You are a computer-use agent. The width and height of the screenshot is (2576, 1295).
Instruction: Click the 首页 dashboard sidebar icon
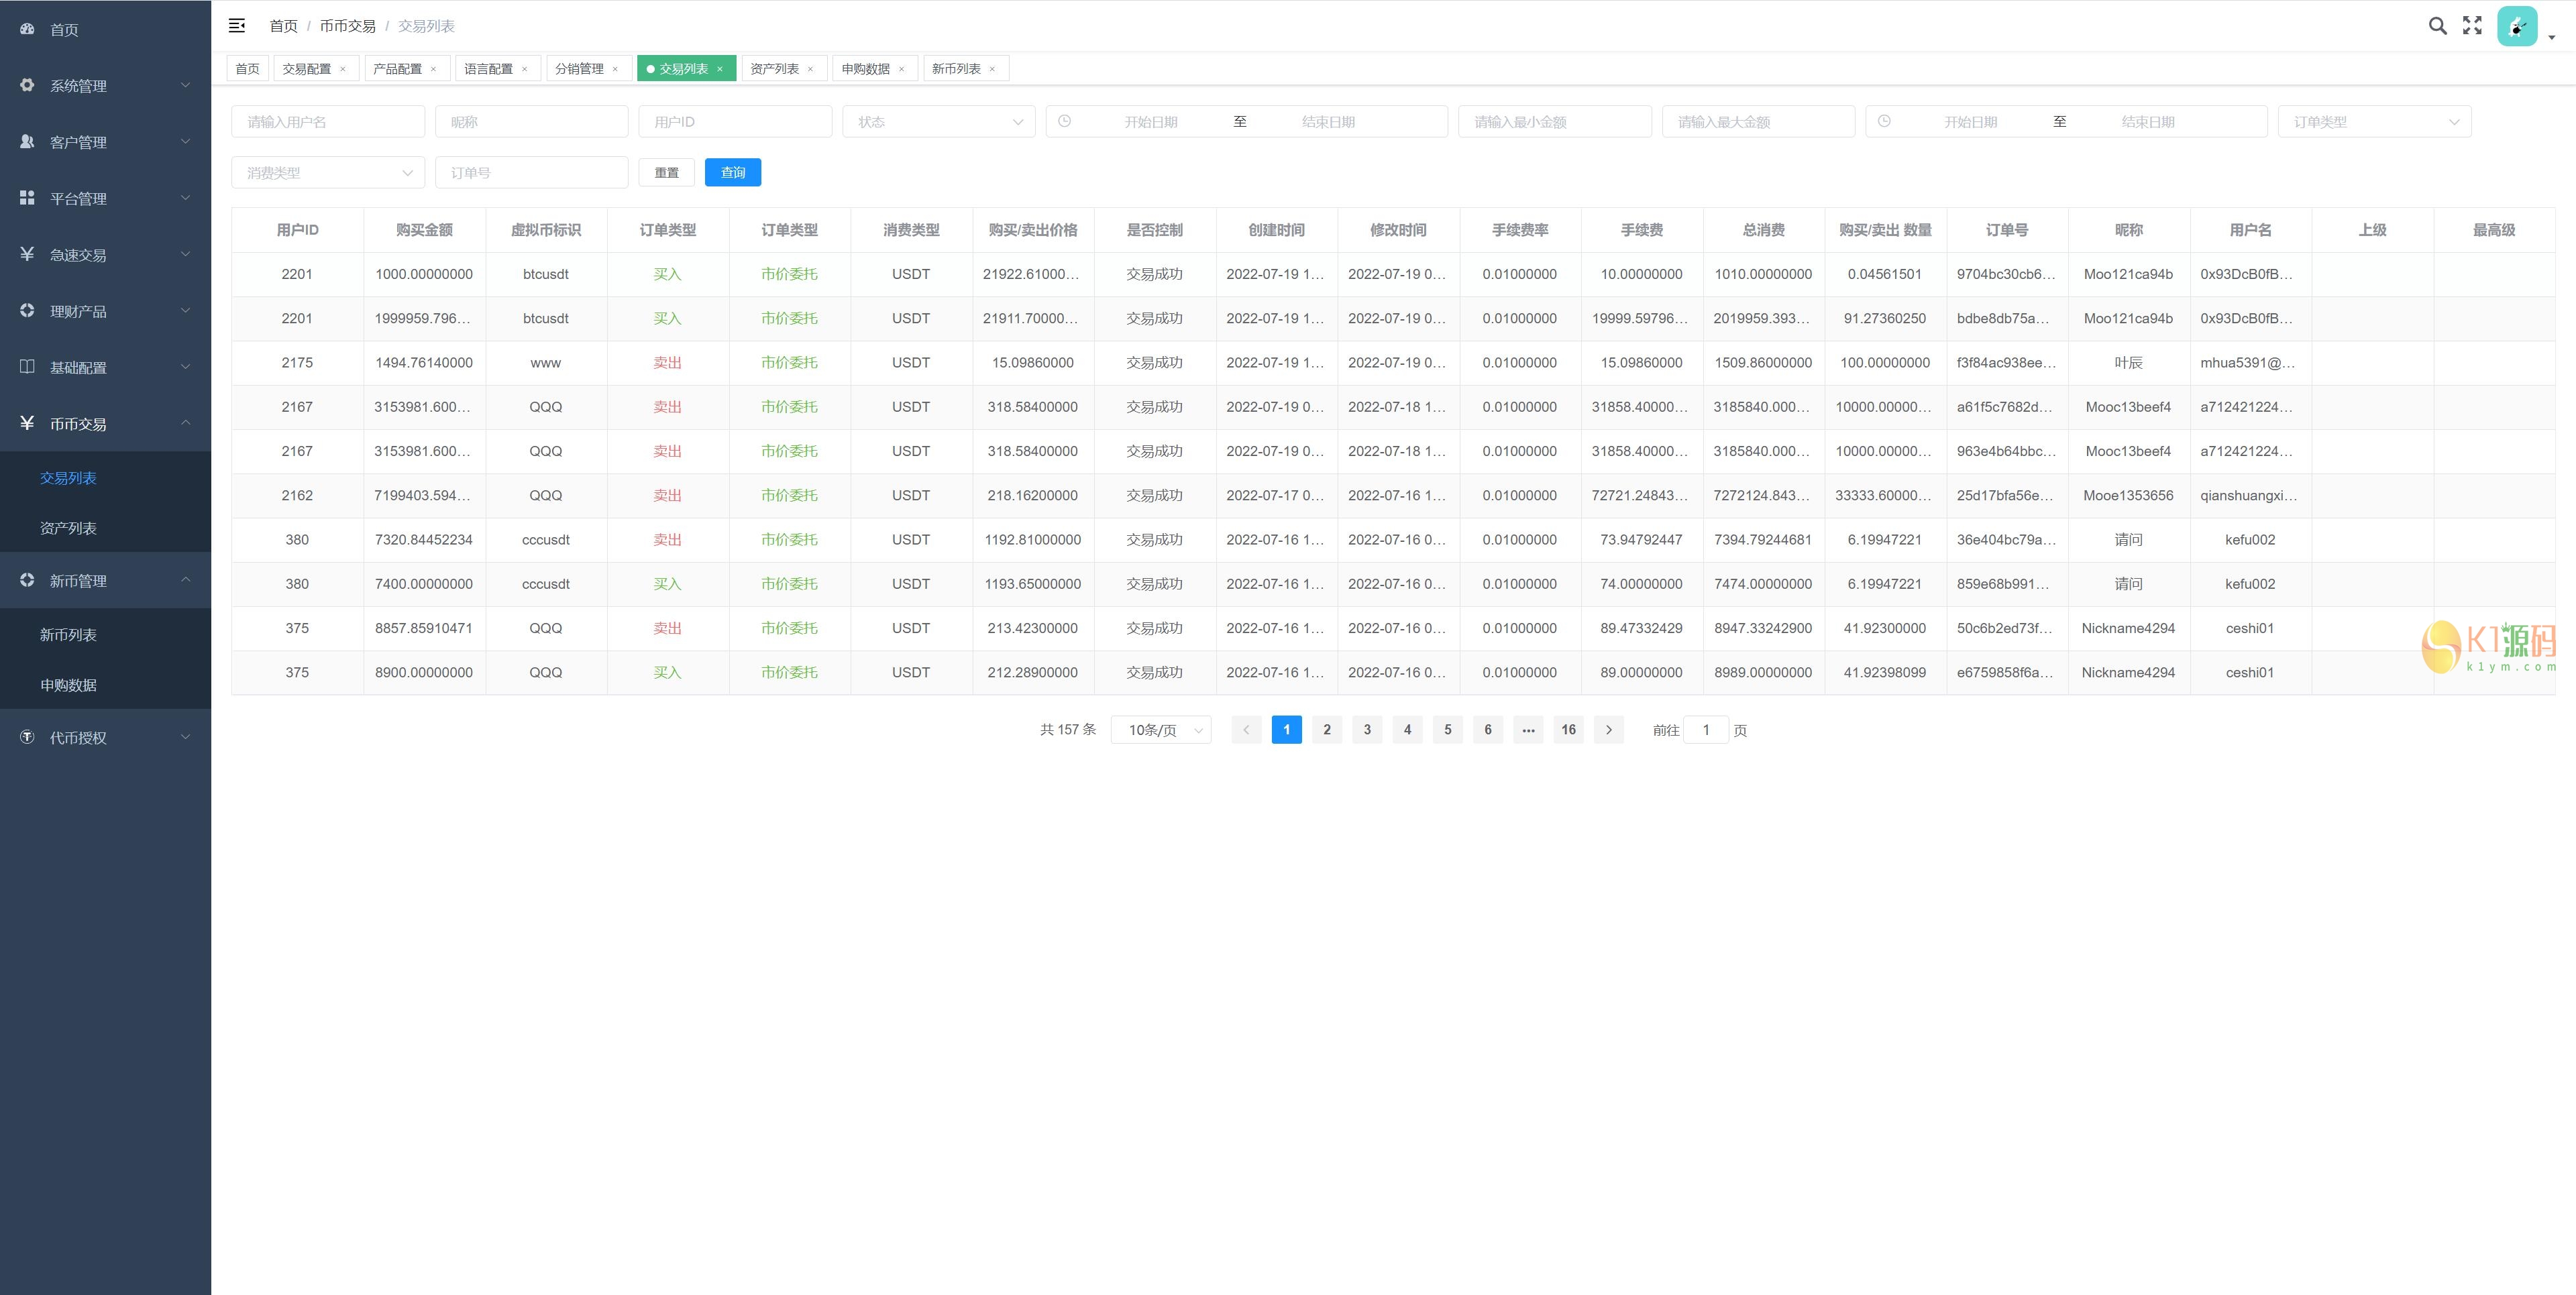click(27, 29)
